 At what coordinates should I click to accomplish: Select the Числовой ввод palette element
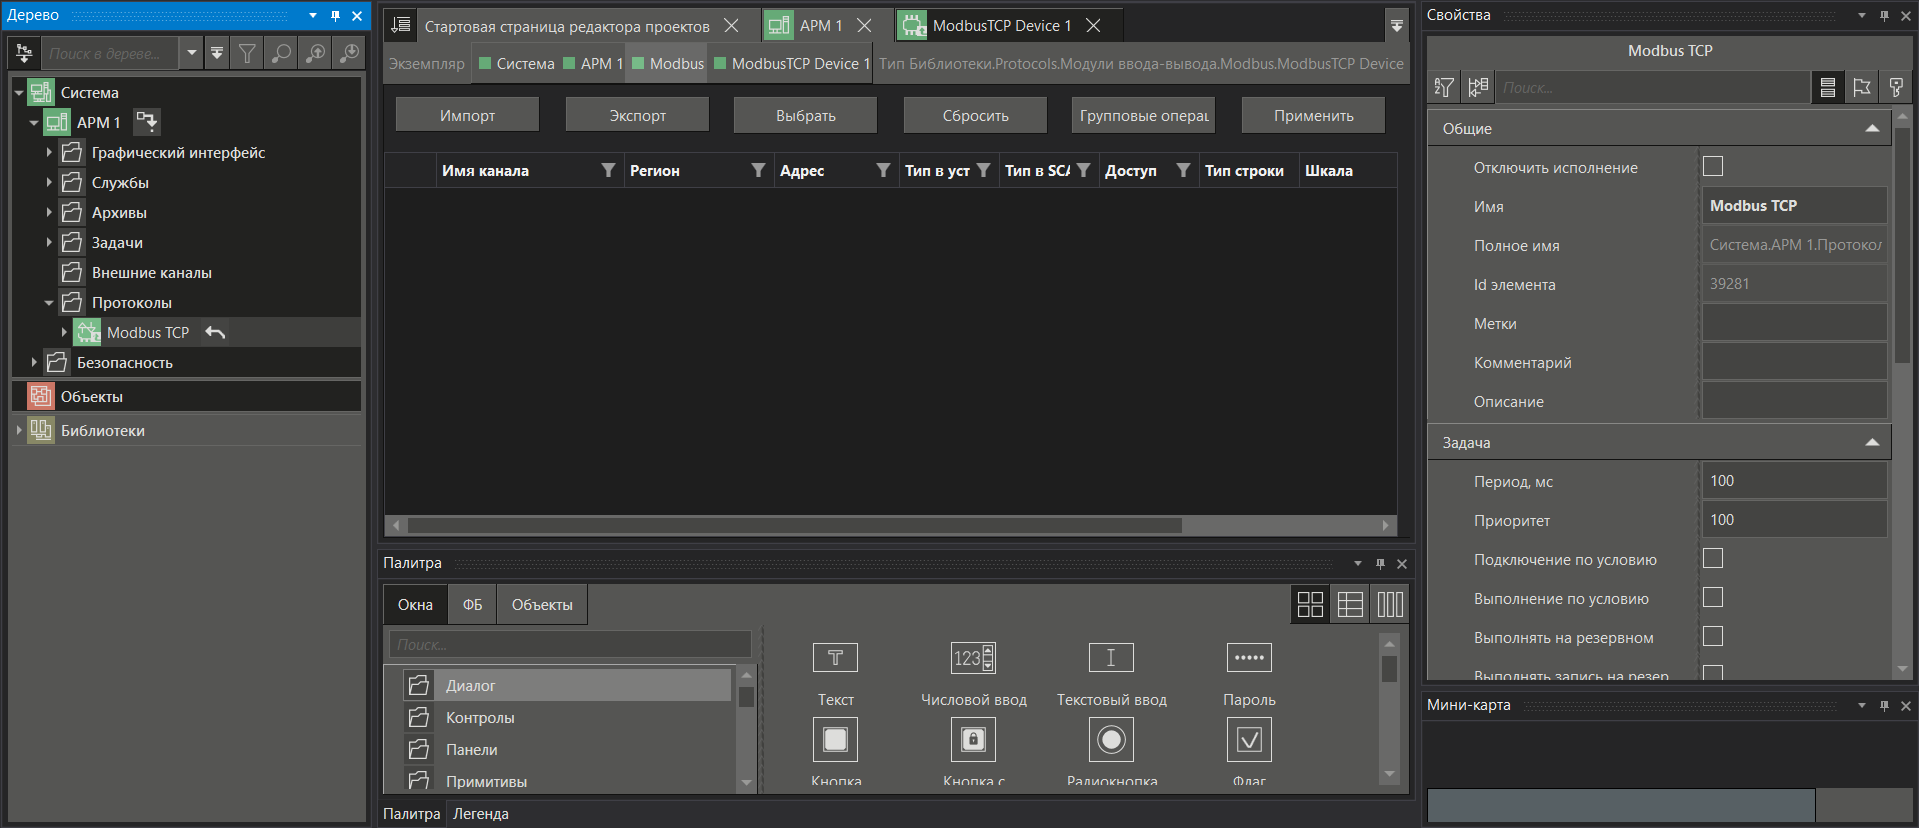[x=973, y=658]
